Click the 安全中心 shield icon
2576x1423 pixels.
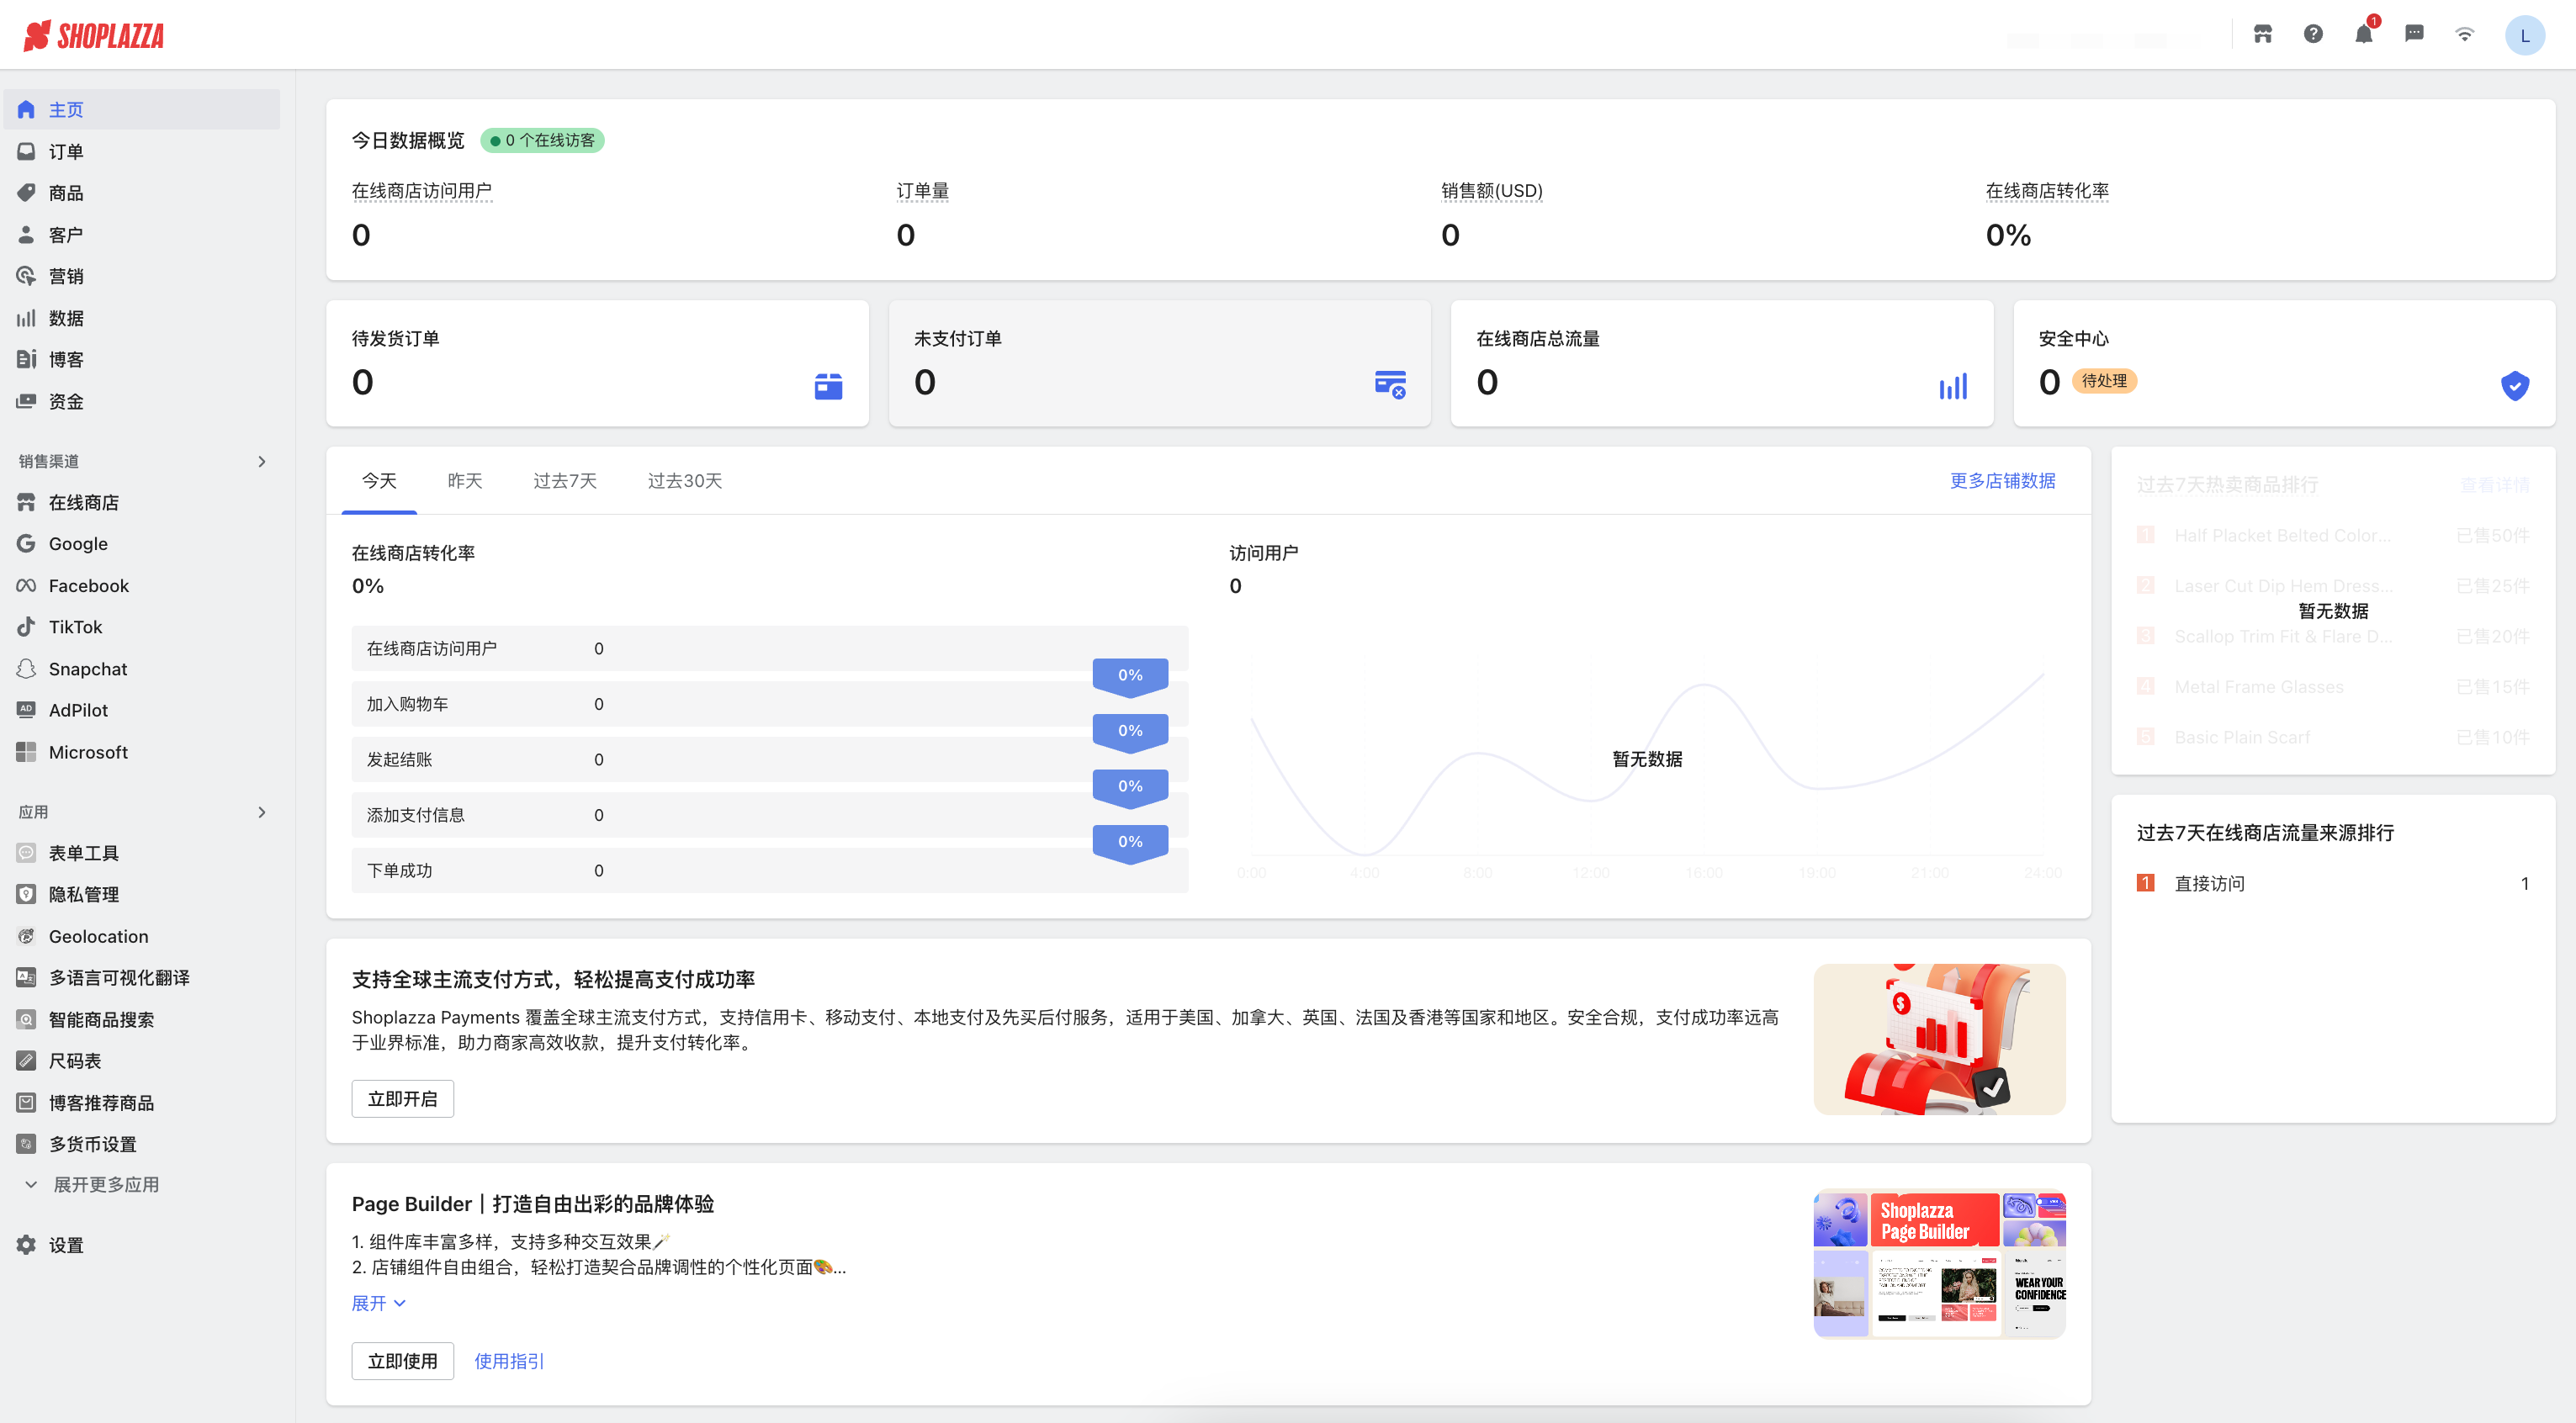pos(2516,386)
